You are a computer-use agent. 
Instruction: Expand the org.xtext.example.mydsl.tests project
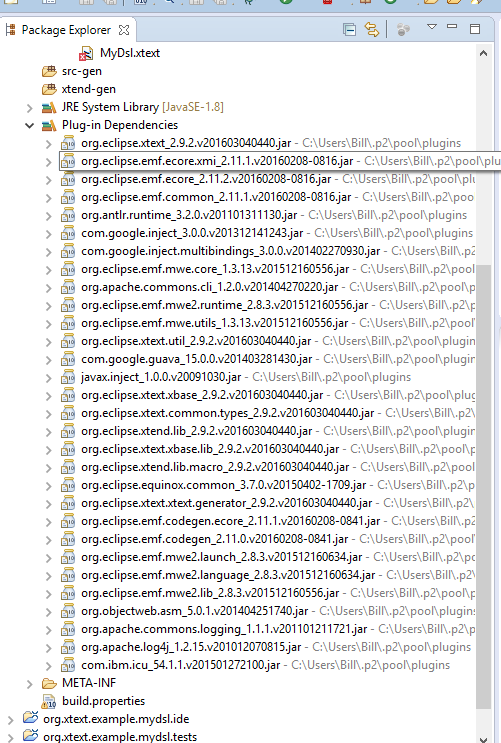click(10, 737)
